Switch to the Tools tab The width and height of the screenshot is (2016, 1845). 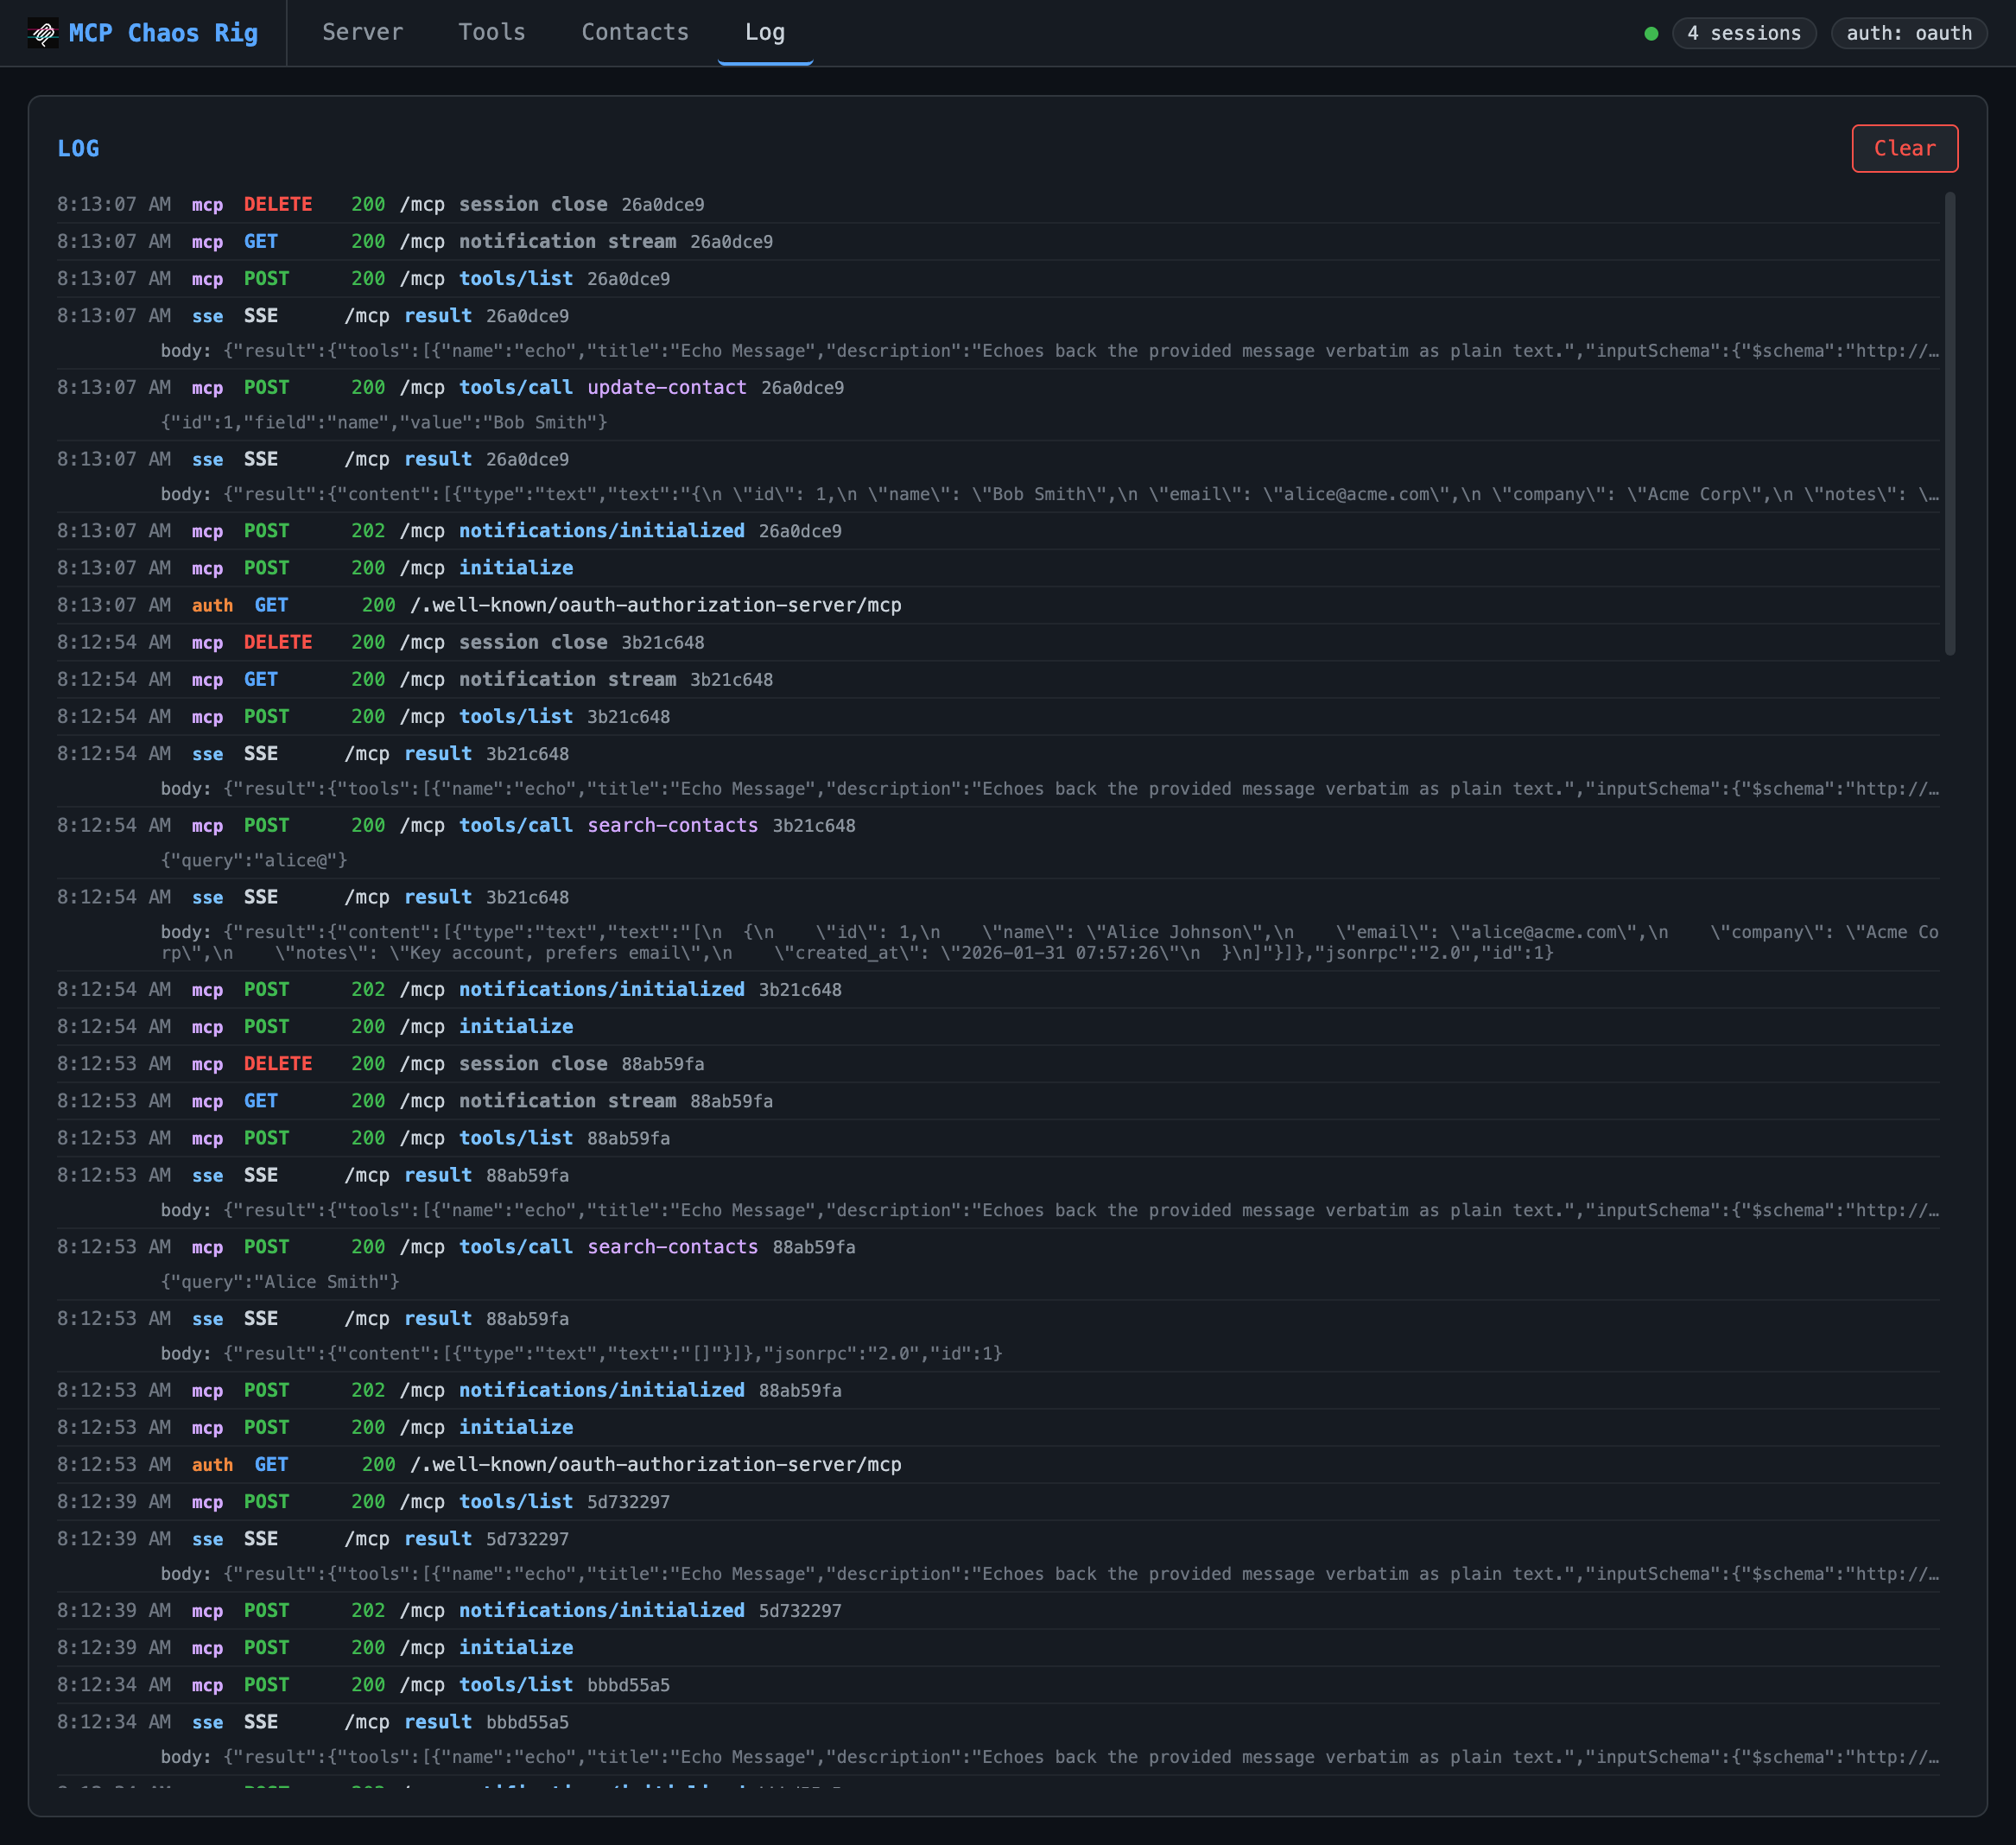(491, 32)
